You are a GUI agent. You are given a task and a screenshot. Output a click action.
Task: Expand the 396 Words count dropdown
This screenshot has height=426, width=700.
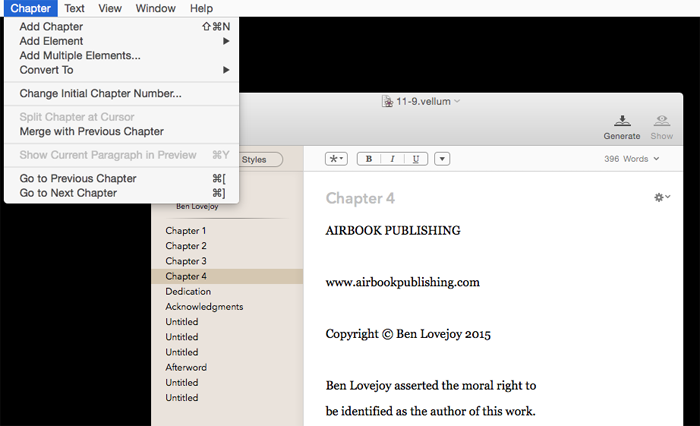(x=632, y=159)
